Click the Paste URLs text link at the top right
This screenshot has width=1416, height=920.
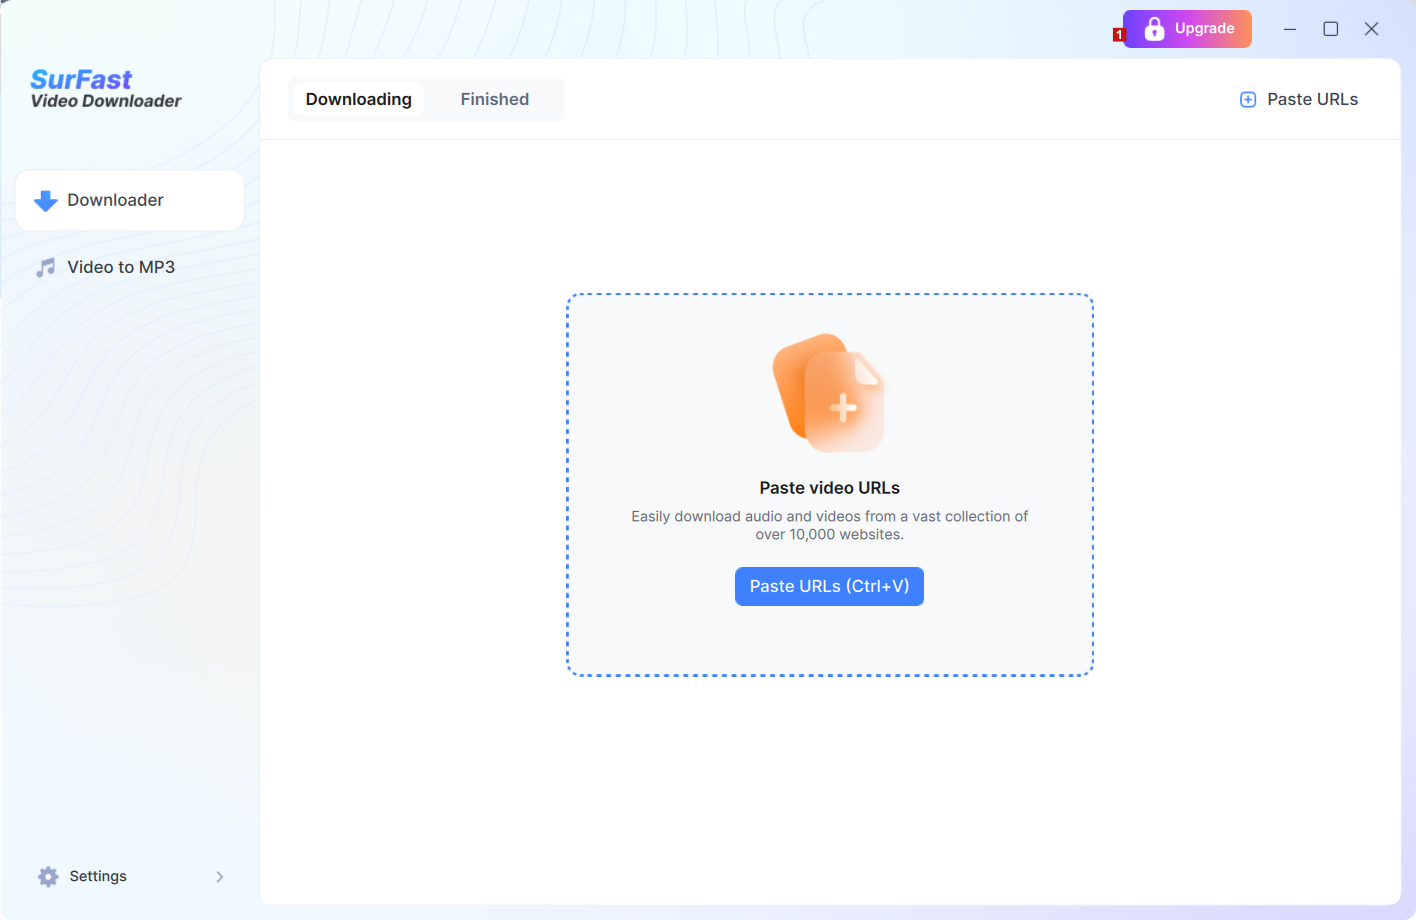click(1312, 99)
